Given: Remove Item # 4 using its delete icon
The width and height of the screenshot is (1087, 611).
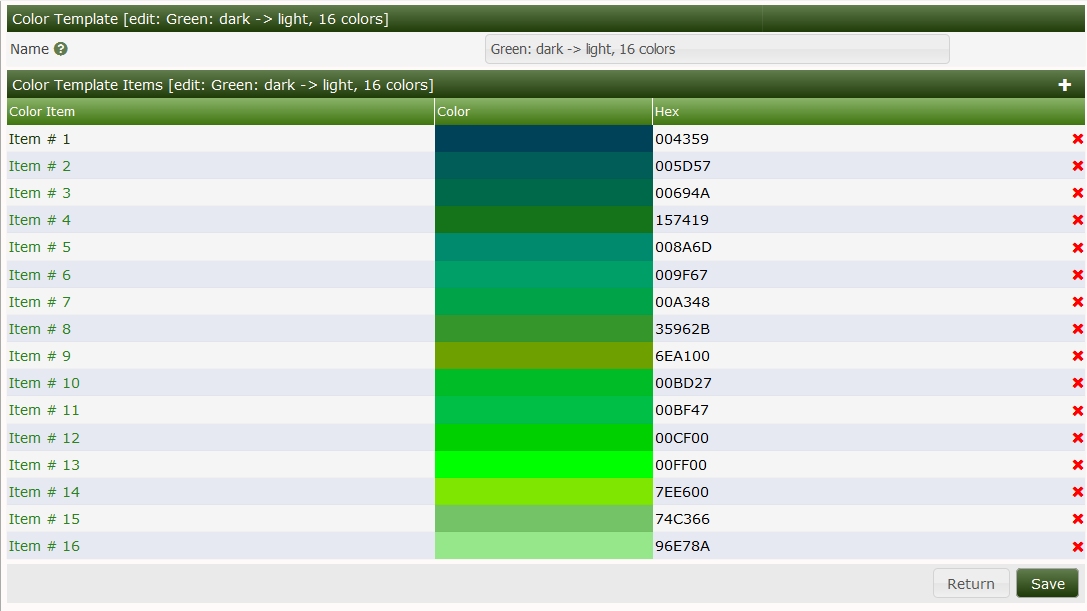Looking at the screenshot, I should tap(1077, 220).
